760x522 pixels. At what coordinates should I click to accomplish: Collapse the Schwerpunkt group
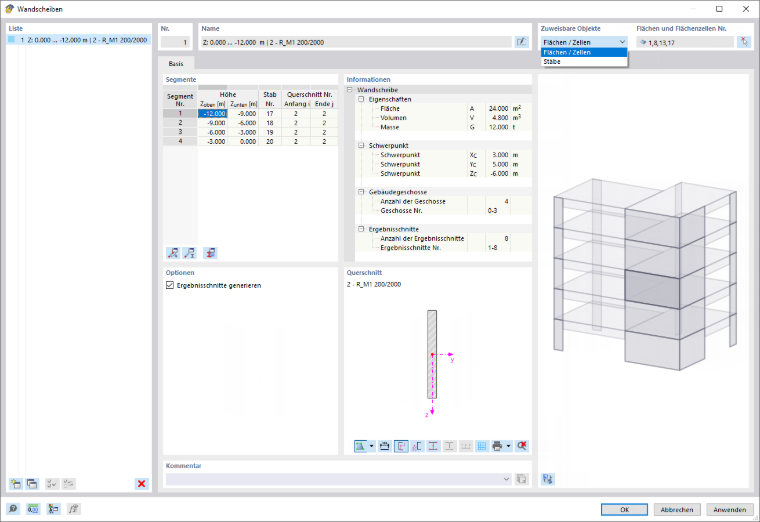point(361,145)
